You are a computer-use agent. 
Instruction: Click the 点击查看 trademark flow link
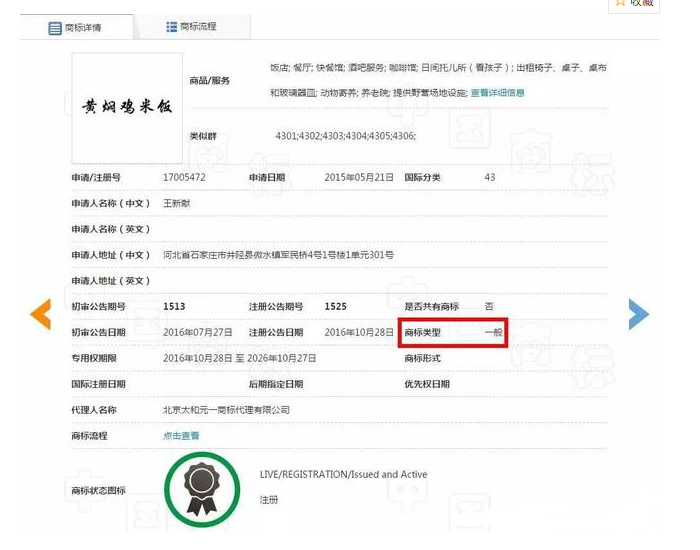(181, 436)
